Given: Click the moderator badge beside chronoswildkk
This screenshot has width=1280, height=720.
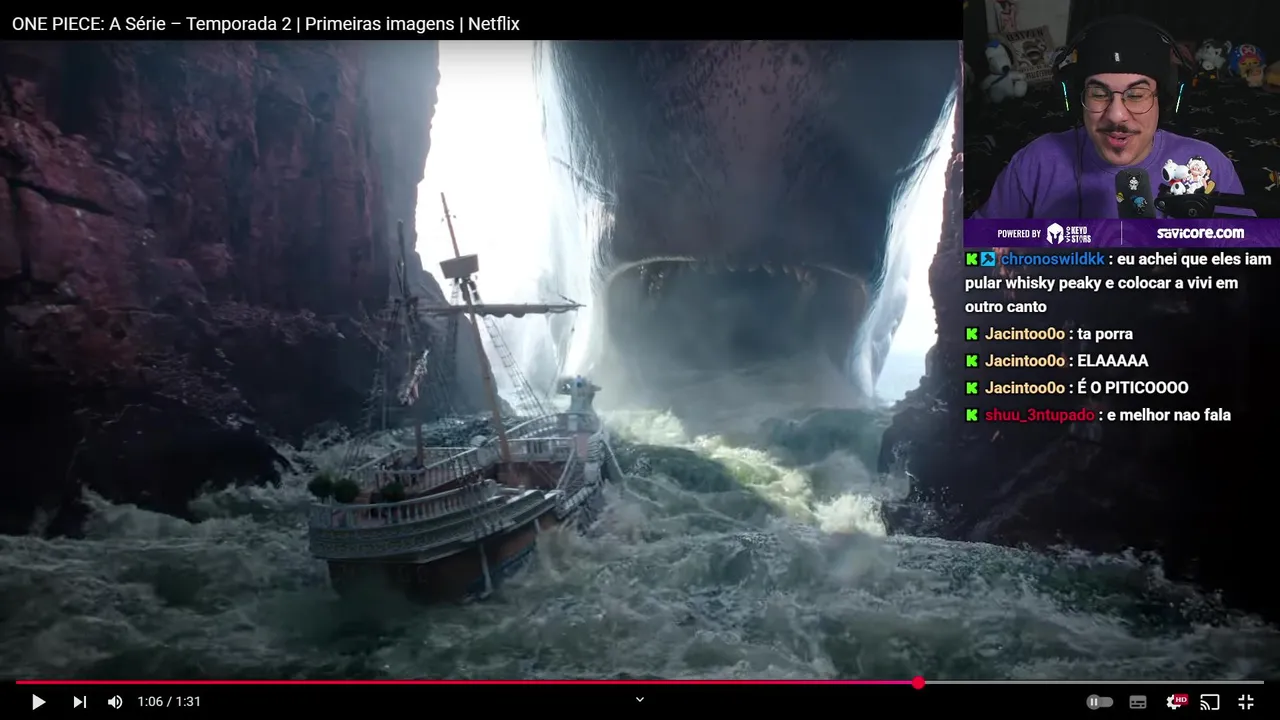Looking at the screenshot, I should coord(988,259).
